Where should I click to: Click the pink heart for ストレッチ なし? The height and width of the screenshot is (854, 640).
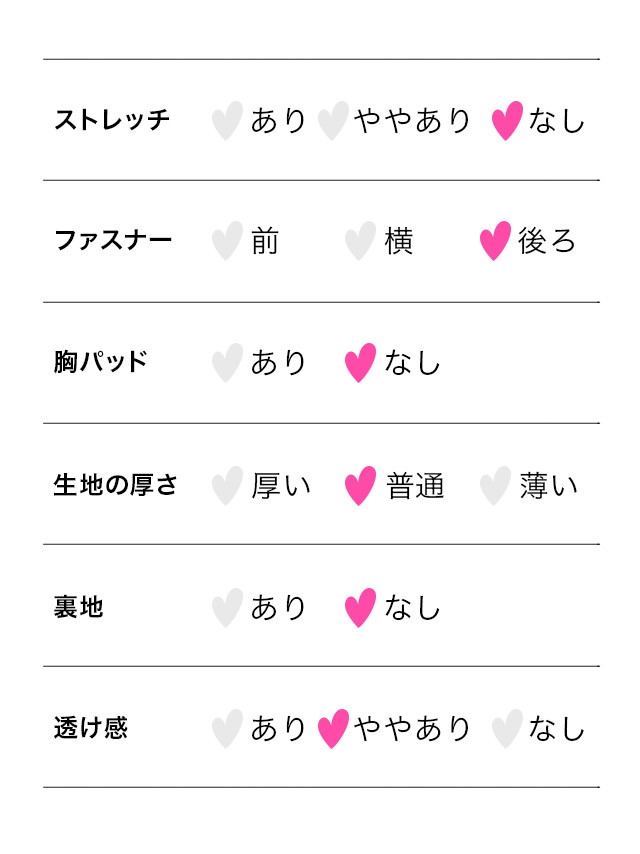507,121
